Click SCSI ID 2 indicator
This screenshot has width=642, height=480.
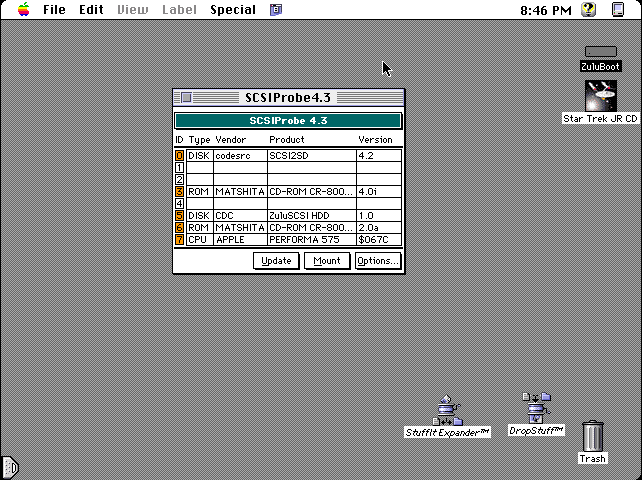click(179, 179)
